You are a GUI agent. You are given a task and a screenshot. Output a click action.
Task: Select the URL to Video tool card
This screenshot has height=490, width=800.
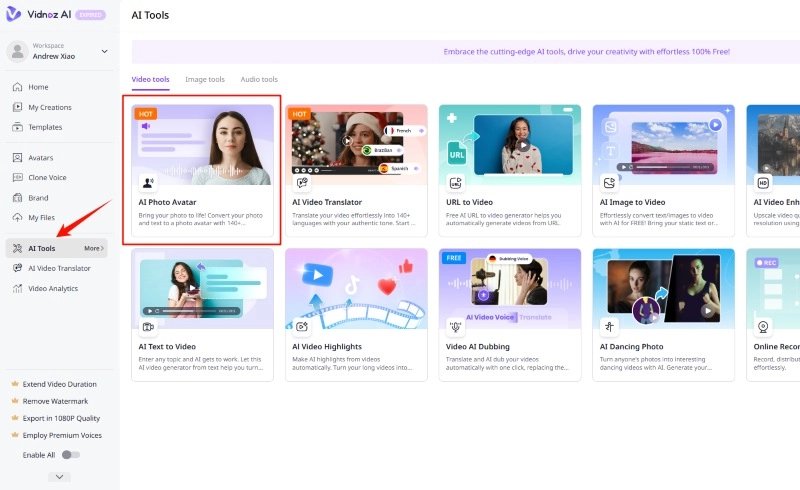point(508,170)
